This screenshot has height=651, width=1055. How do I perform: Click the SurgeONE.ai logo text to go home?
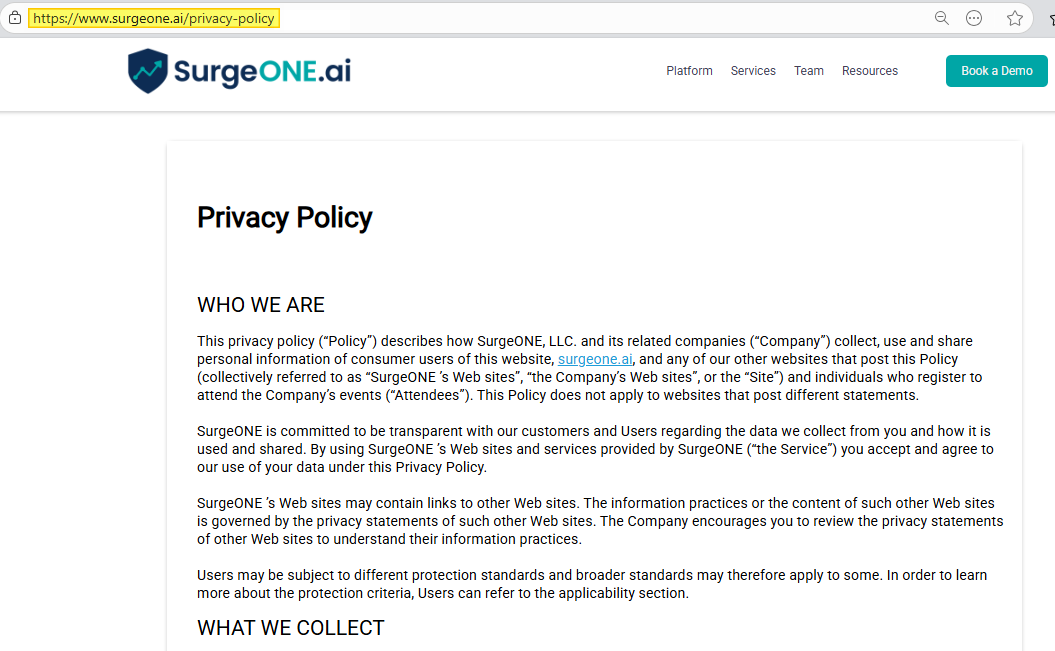[x=263, y=70]
